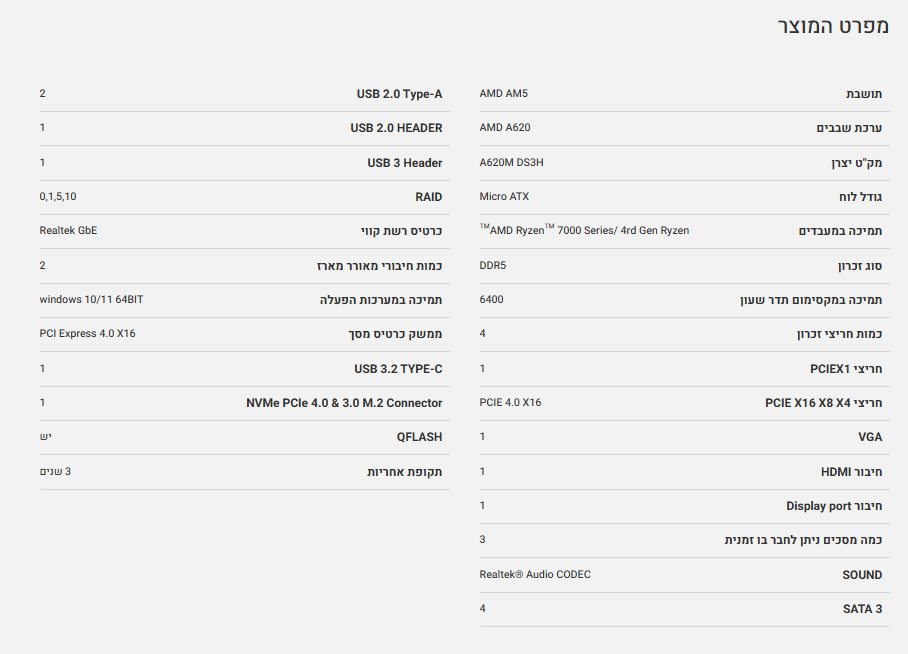
Task: Select the PCI Express 4.0 X16 value
Action: (87, 334)
